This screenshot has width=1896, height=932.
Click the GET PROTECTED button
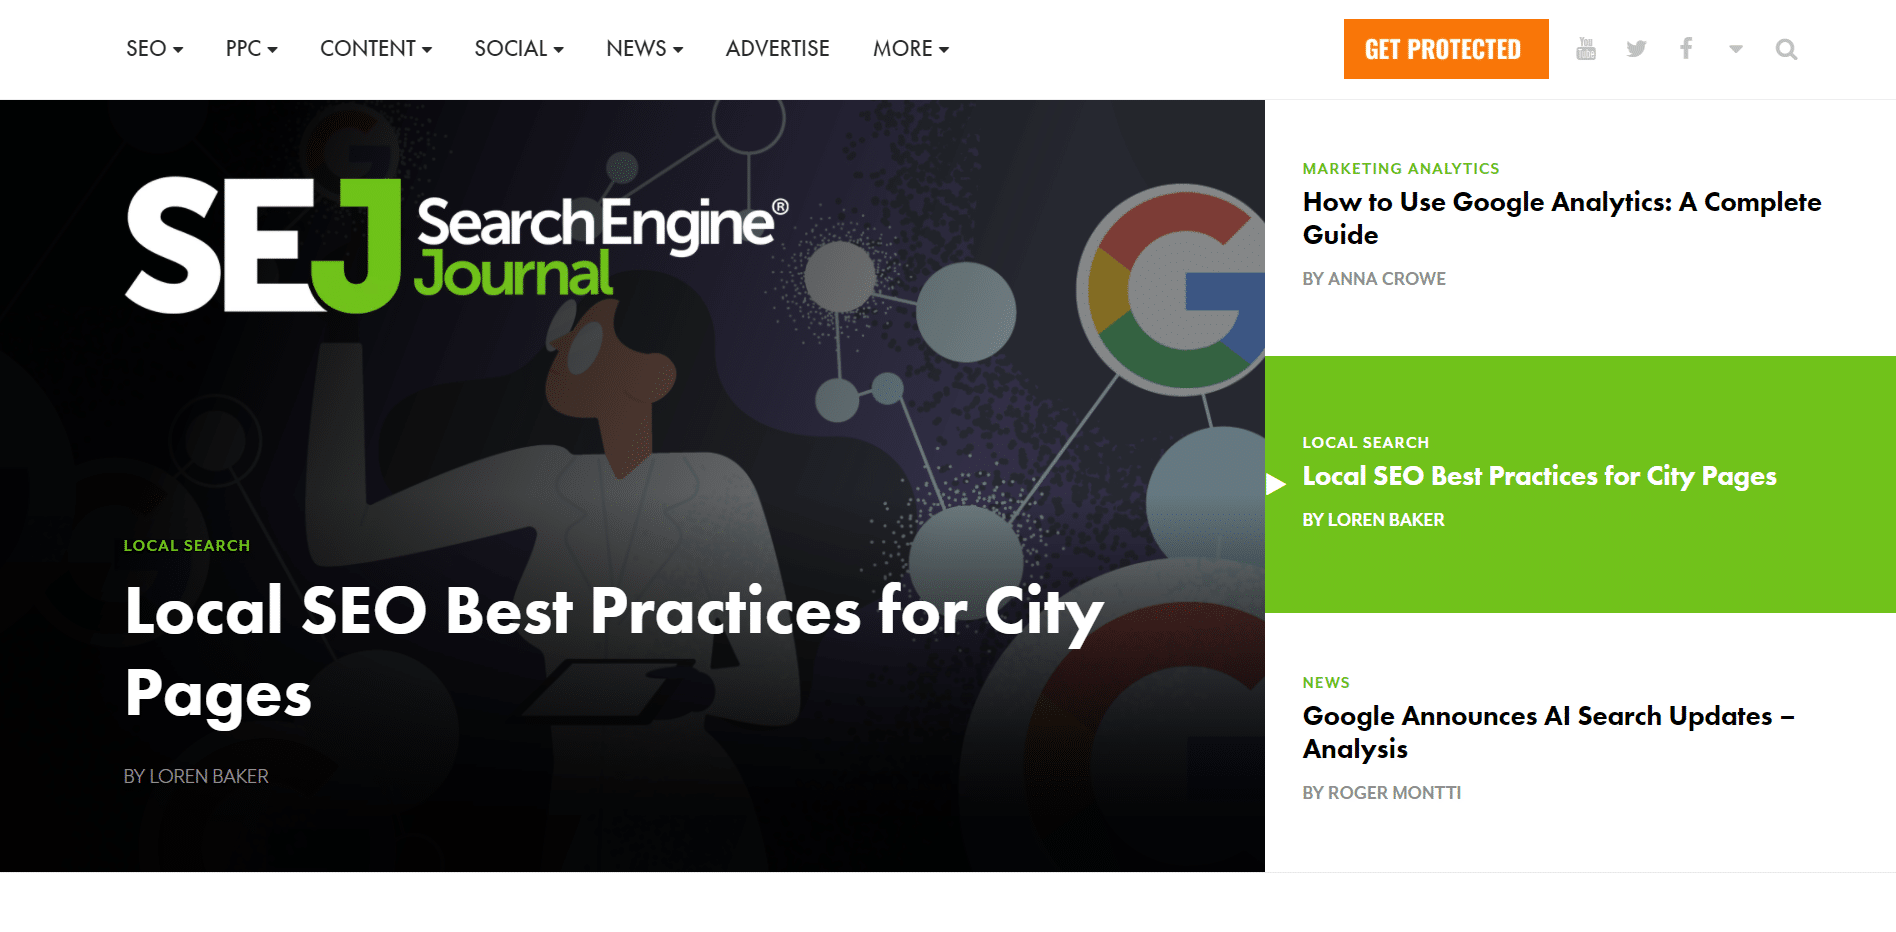(1446, 49)
